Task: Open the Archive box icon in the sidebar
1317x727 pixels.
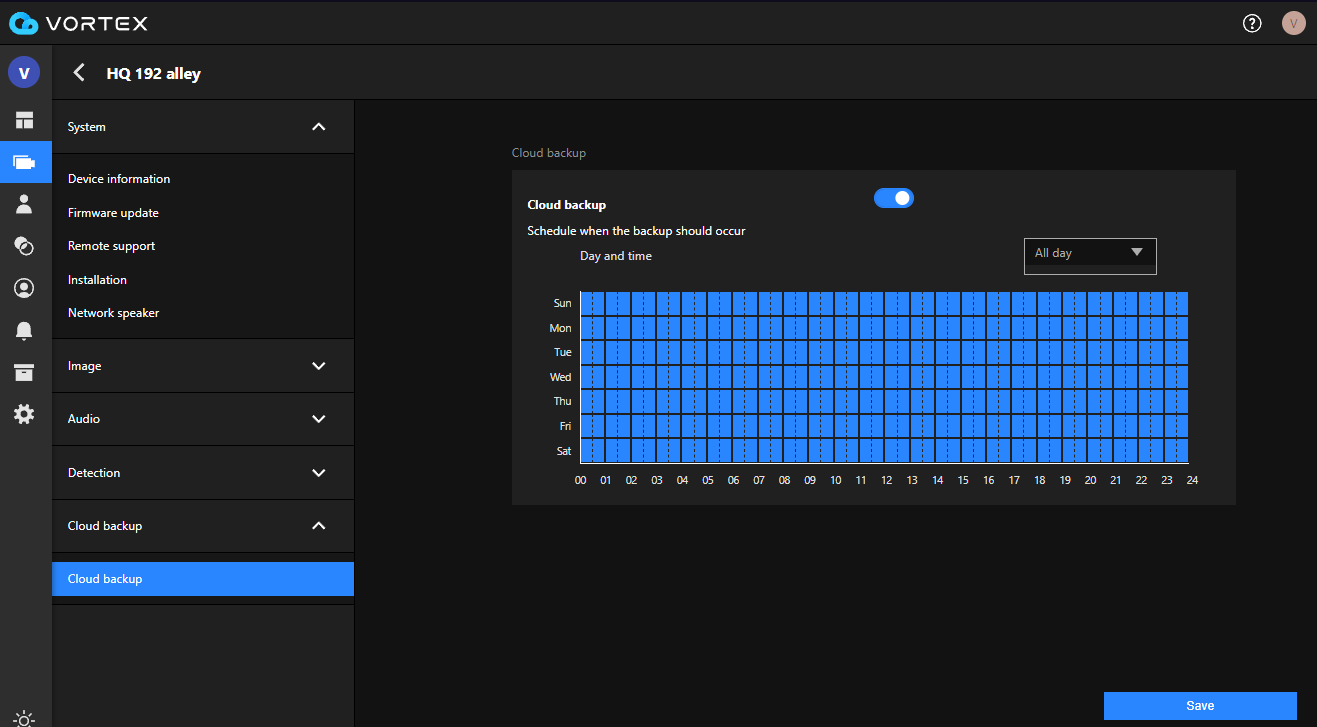Action: 24,372
